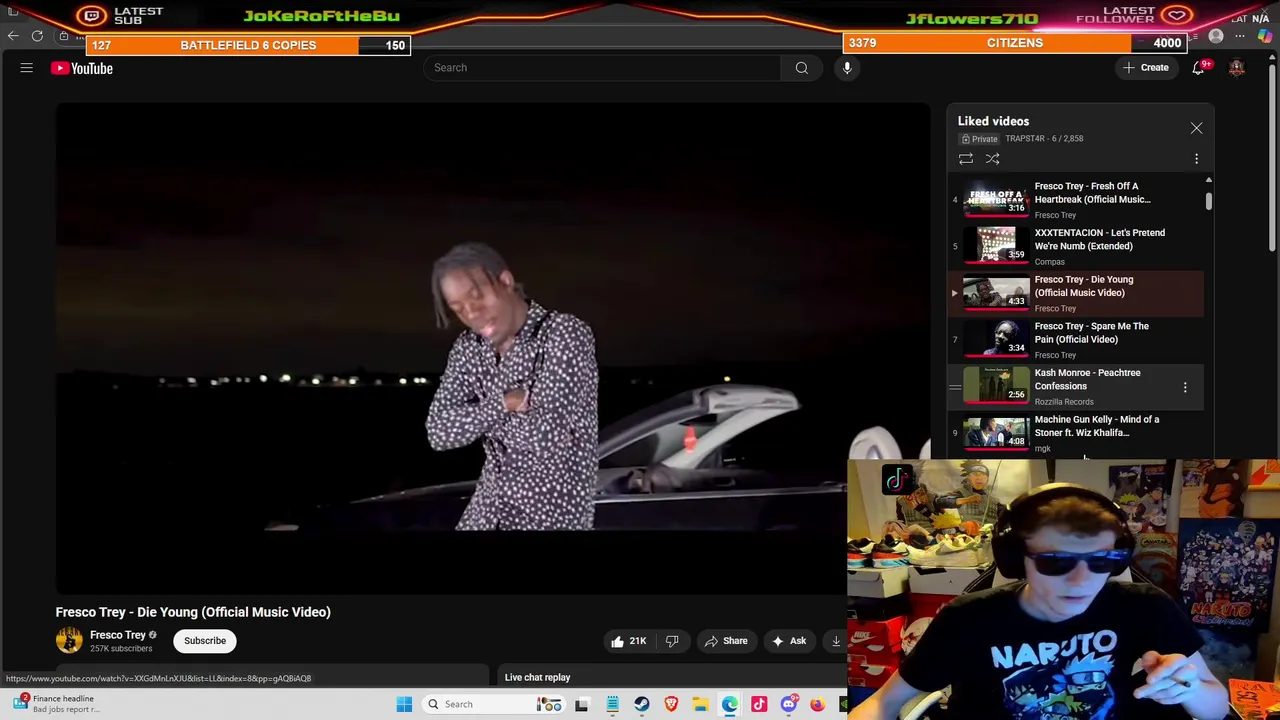1280x720 pixels.
Task: Like the video with thumbs up
Action: click(629, 641)
